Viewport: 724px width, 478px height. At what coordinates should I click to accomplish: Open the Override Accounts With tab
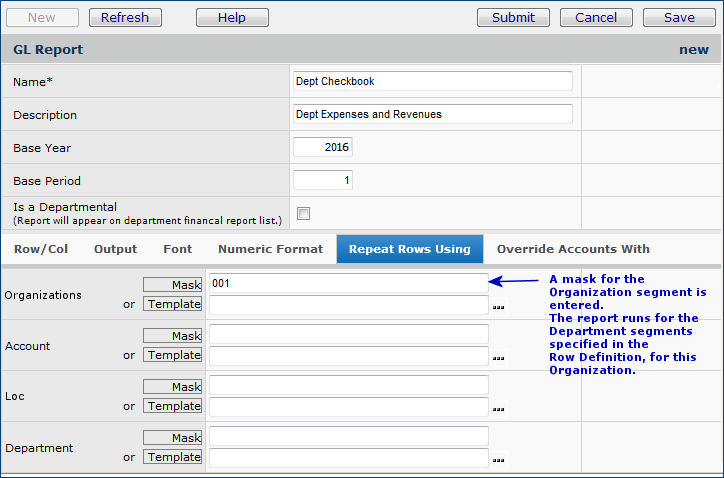tap(573, 249)
